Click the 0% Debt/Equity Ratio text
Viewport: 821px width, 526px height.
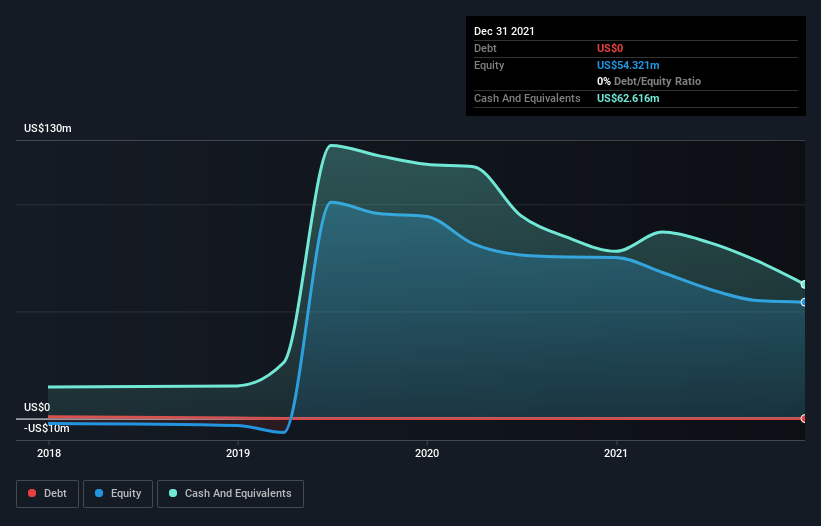[649, 82]
